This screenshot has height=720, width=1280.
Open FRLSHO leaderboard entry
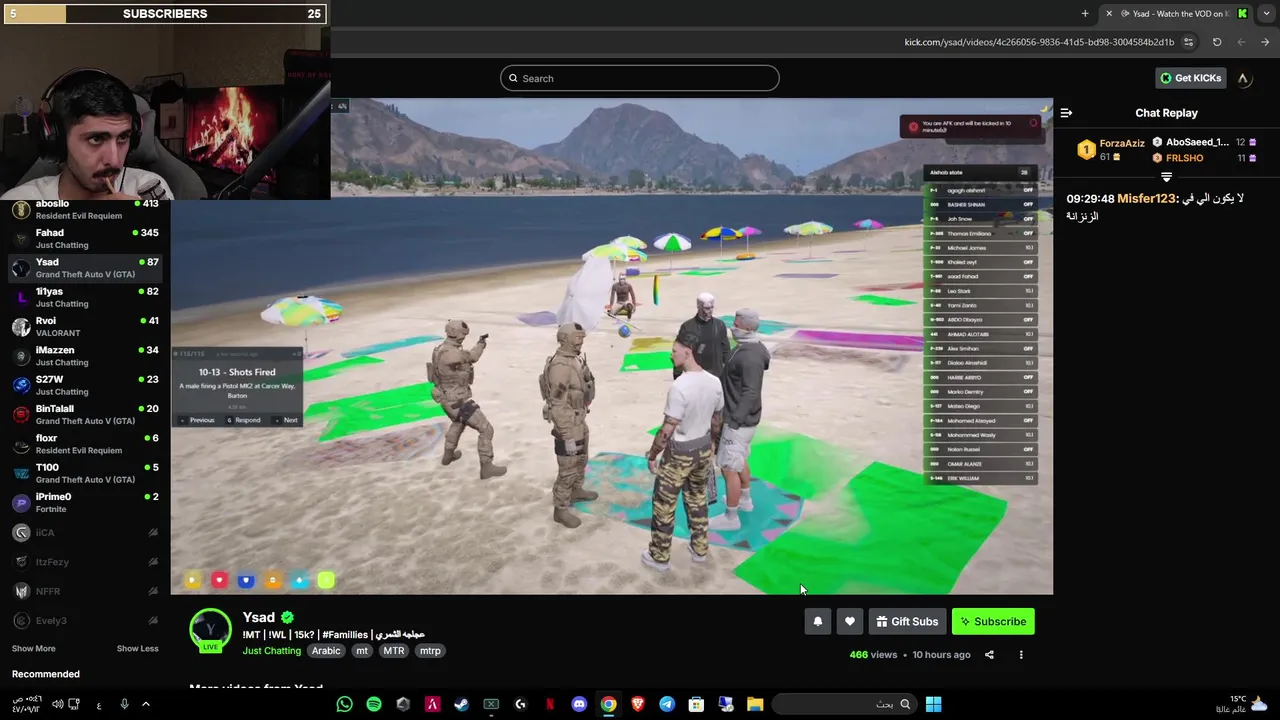[1204, 158]
